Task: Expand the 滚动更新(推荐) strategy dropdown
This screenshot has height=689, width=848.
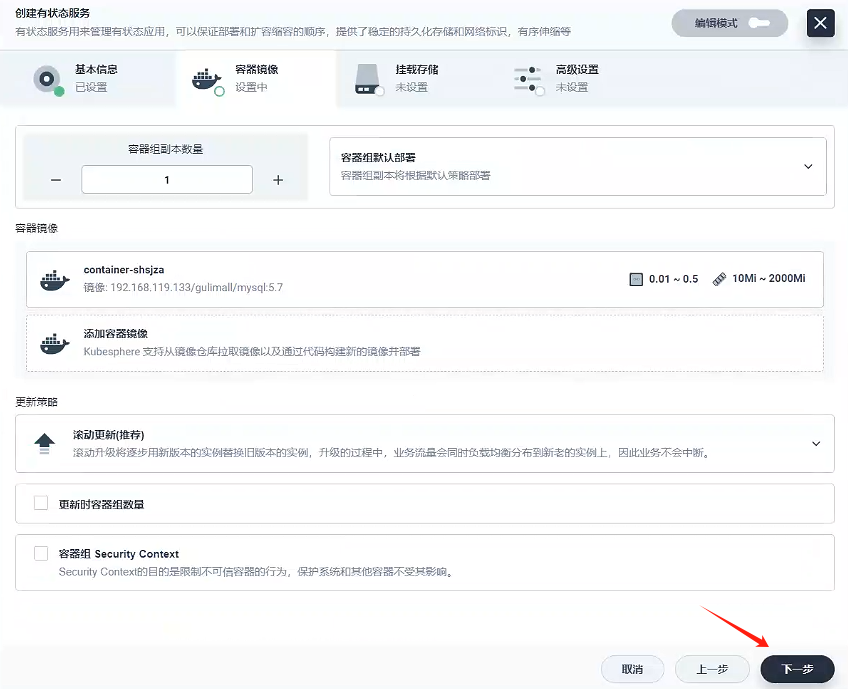Action: [425, 443]
